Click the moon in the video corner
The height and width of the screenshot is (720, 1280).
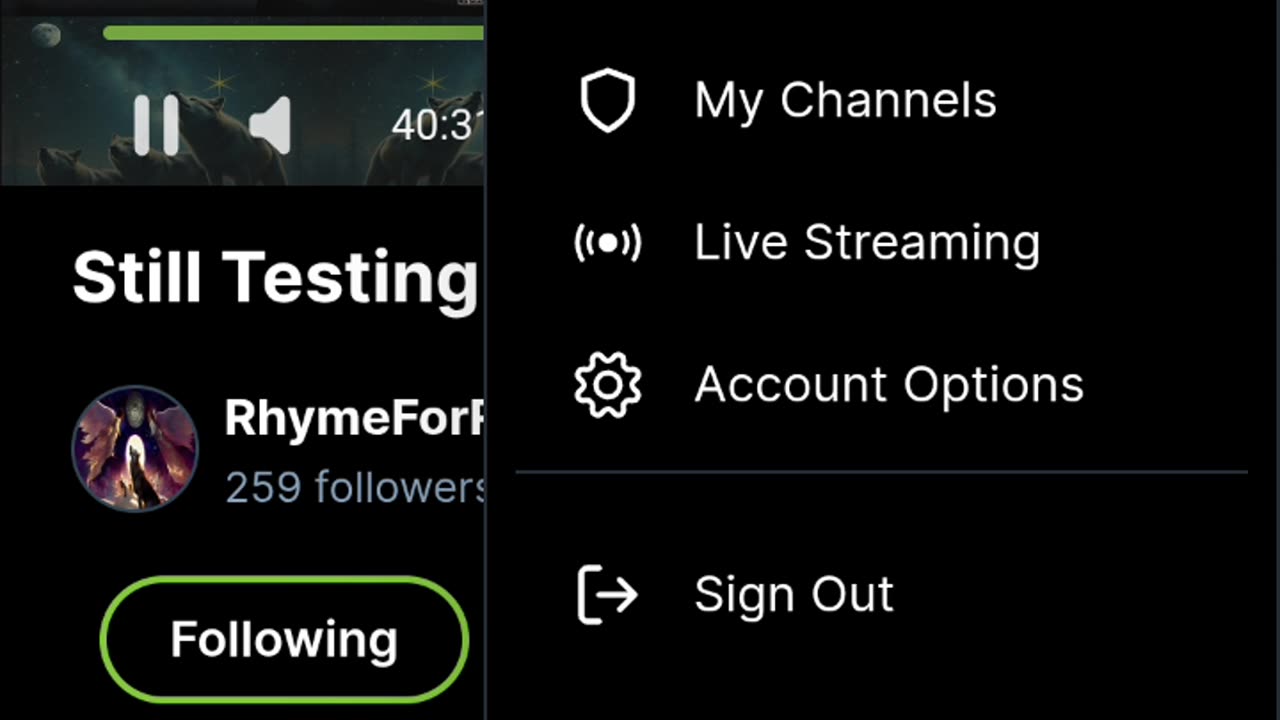pos(45,36)
